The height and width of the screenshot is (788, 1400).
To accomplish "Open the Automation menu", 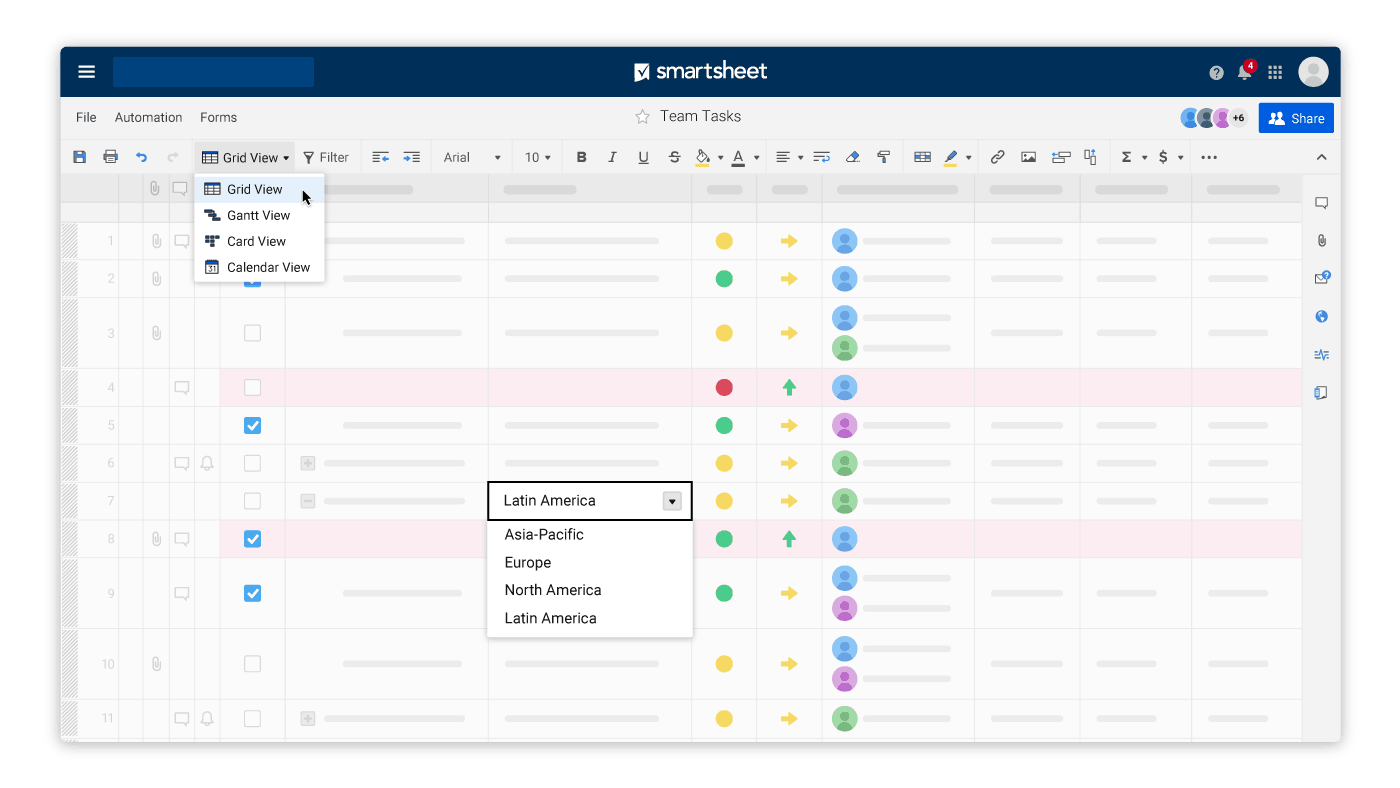I will (148, 117).
